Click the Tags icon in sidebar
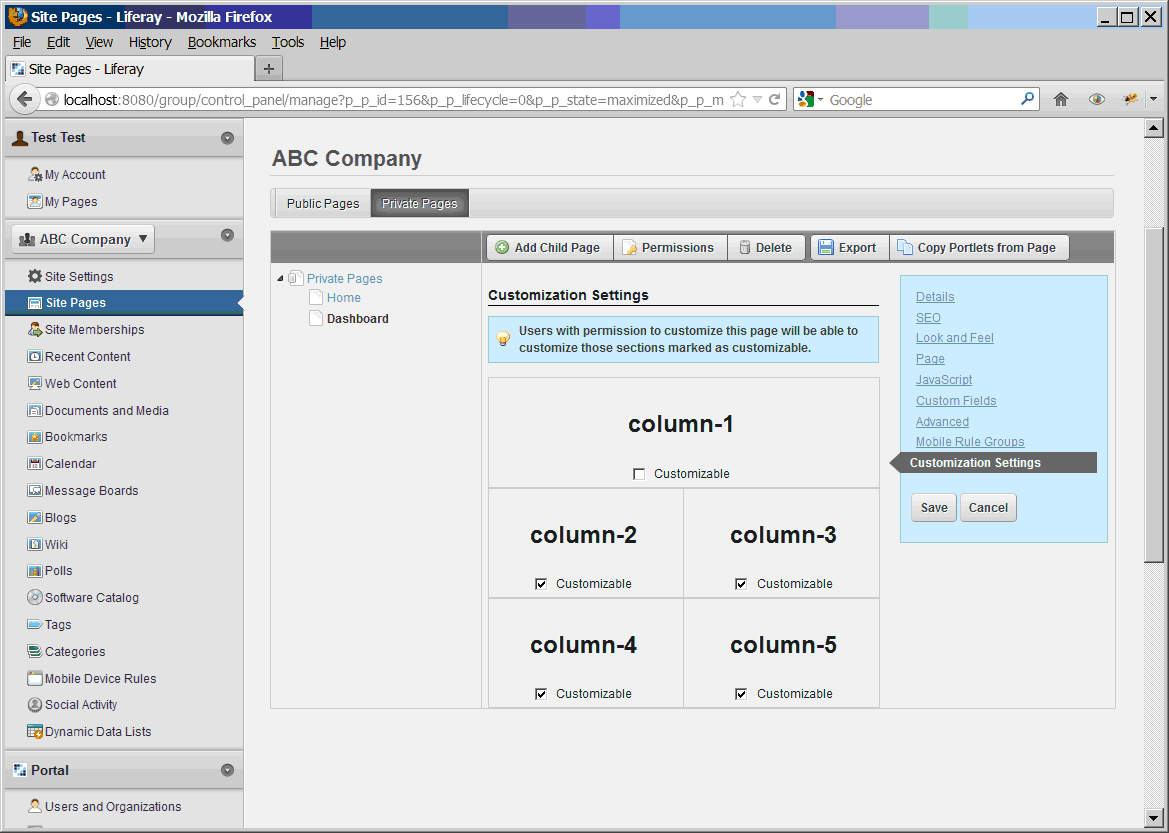The height and width of the screenshot is (833, 1169). [x=35, y=625]
